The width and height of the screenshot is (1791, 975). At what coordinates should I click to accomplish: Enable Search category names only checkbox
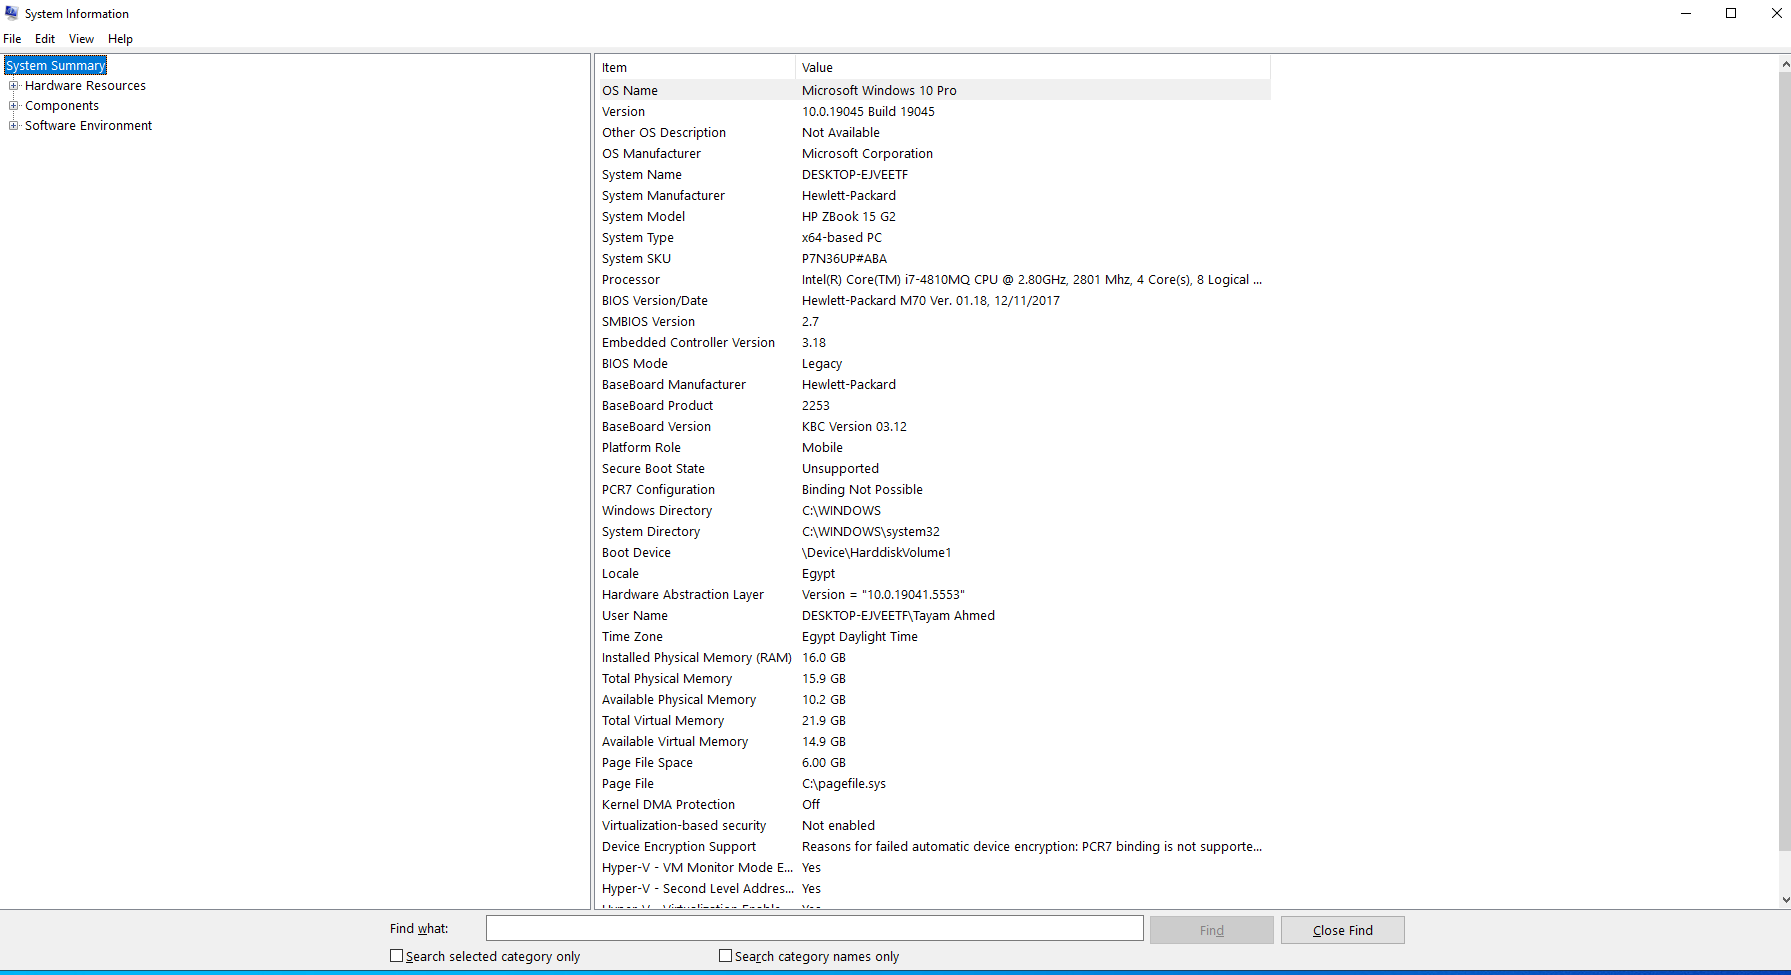[x=725, y=956]
